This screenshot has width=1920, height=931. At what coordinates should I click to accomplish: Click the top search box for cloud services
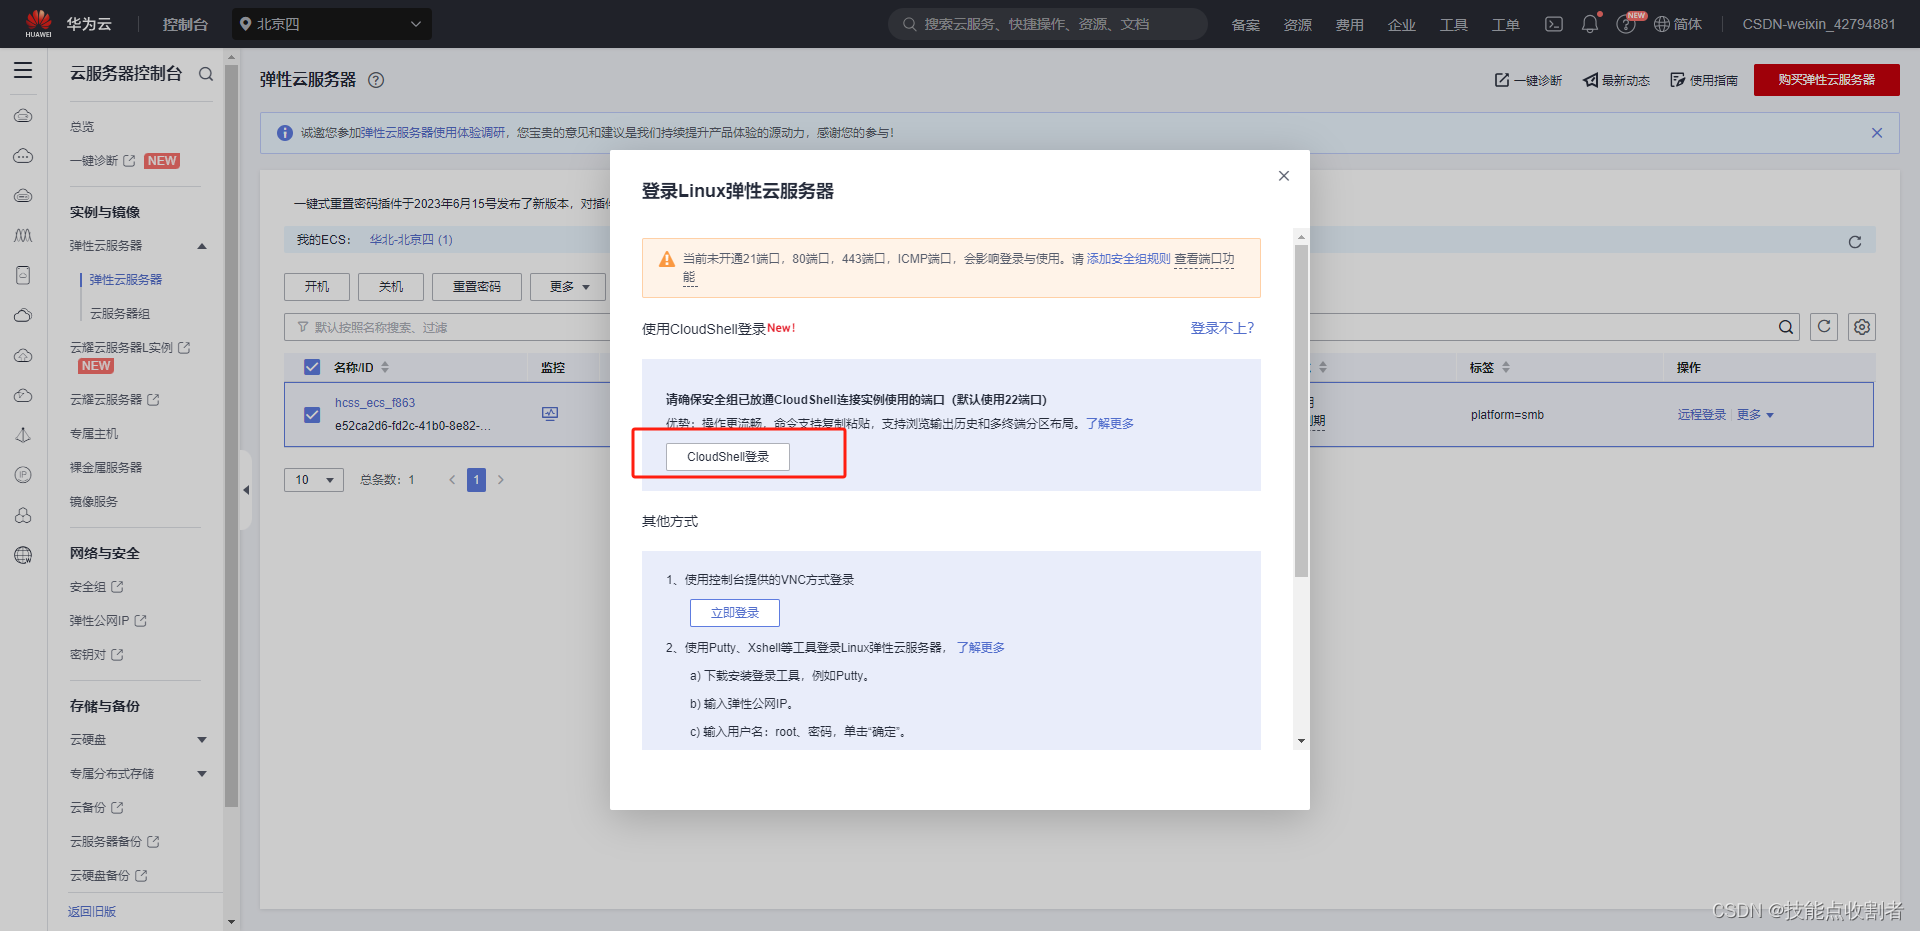pyautogui.click(x=1048, y=24)
